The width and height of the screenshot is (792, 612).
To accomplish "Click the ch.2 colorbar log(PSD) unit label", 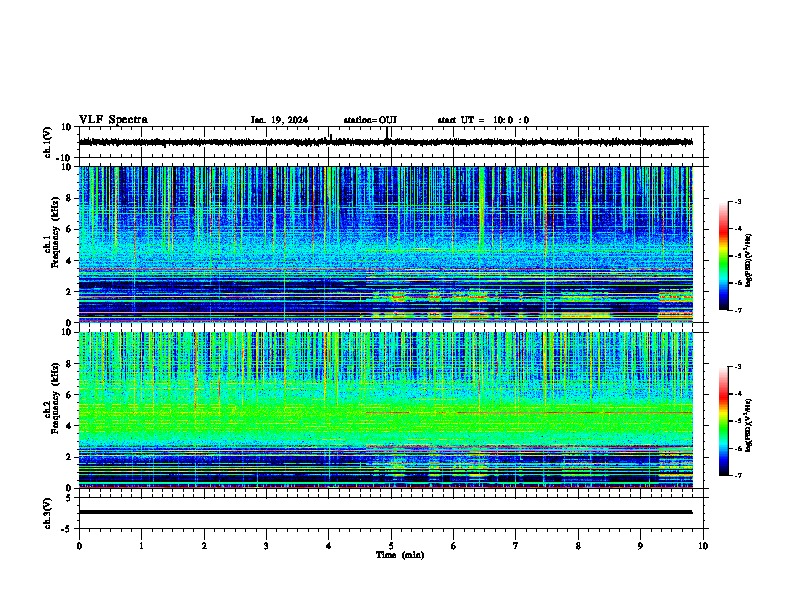I will (x=748, y=425).
